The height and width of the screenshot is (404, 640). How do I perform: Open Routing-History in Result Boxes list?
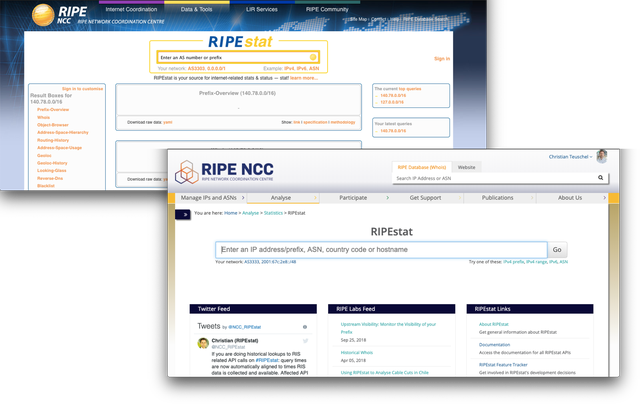[x=53, y=140]
